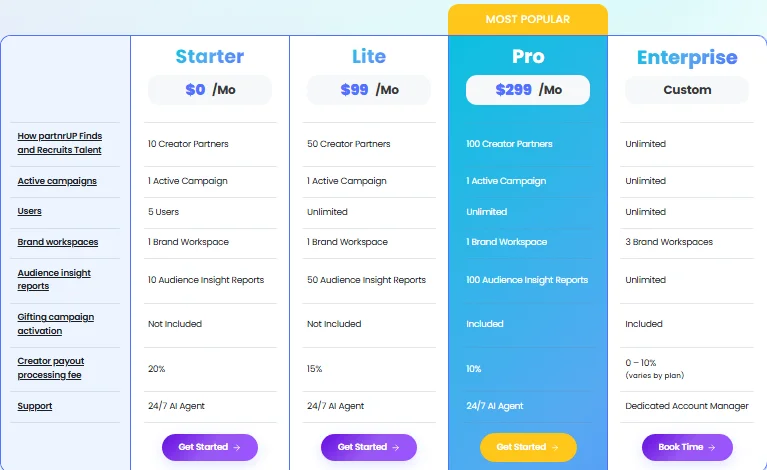The width and height of the screenshot is (767, 470).
Task: Select the $299 /Mo price badge
Action: point(528,90)
